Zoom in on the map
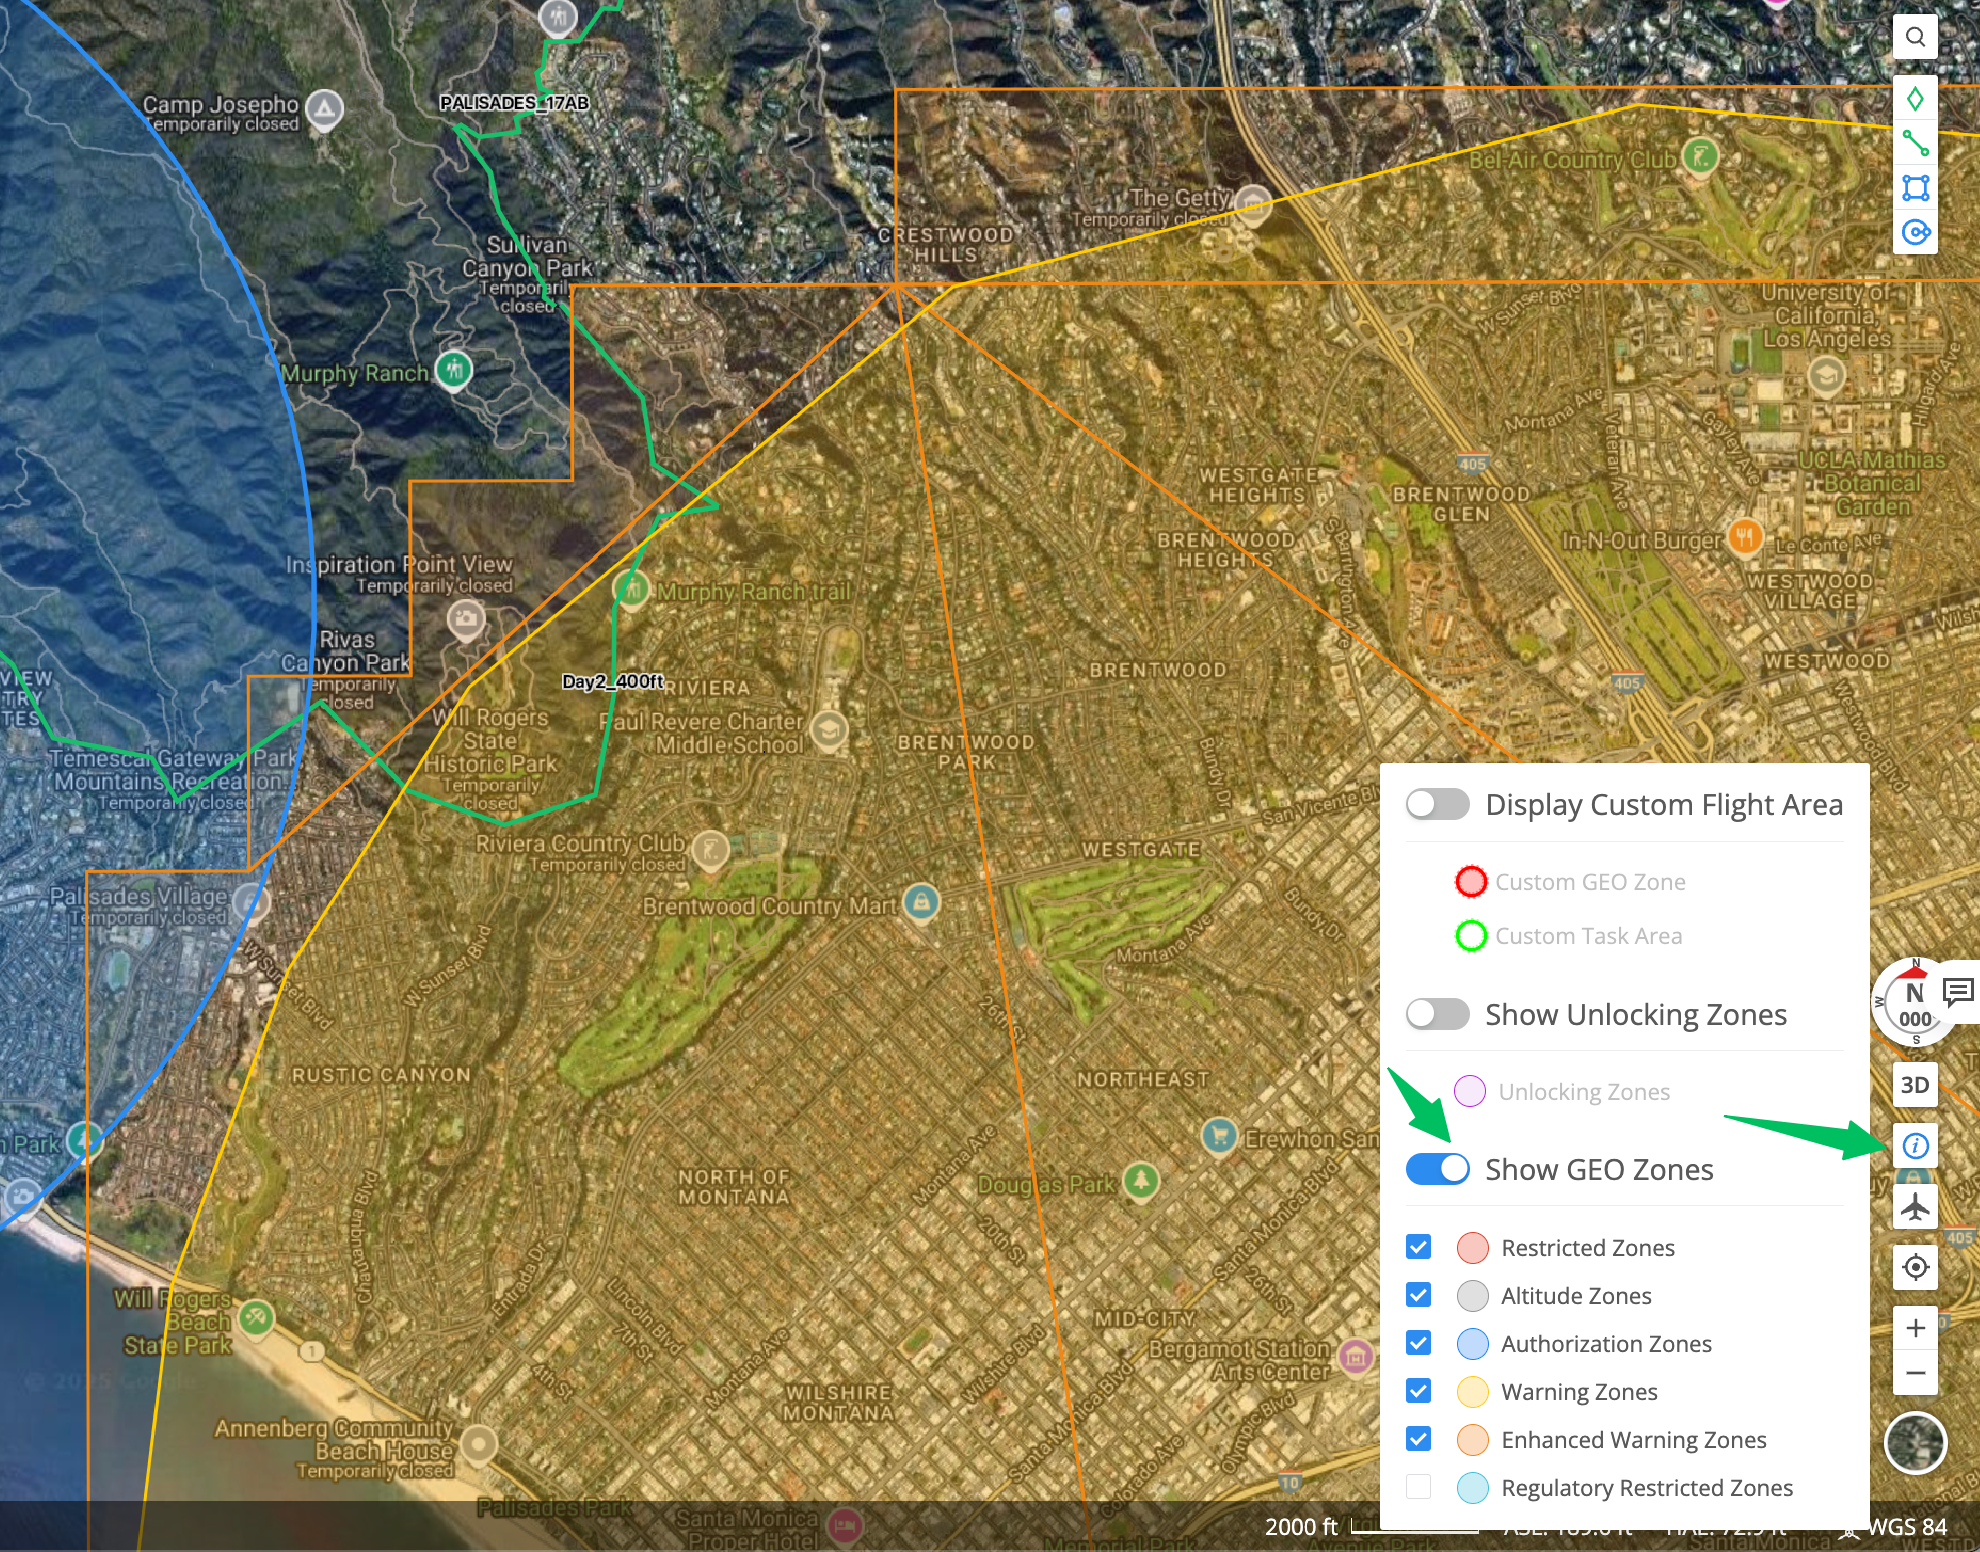 click(1915, 1328)
